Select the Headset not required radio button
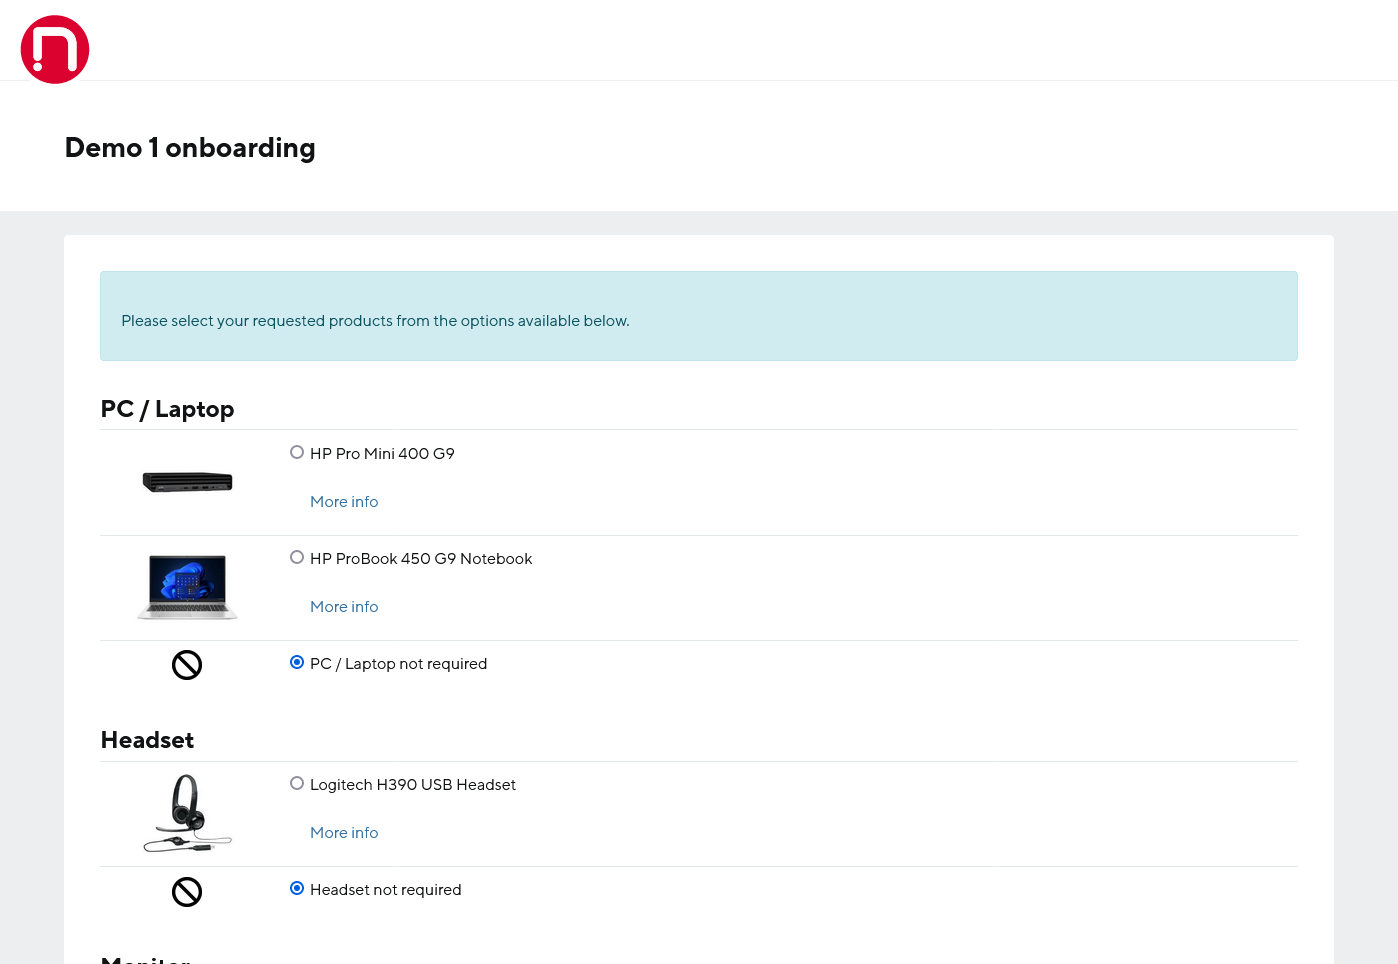This screenshot has width=1398, height=964. 297,888
